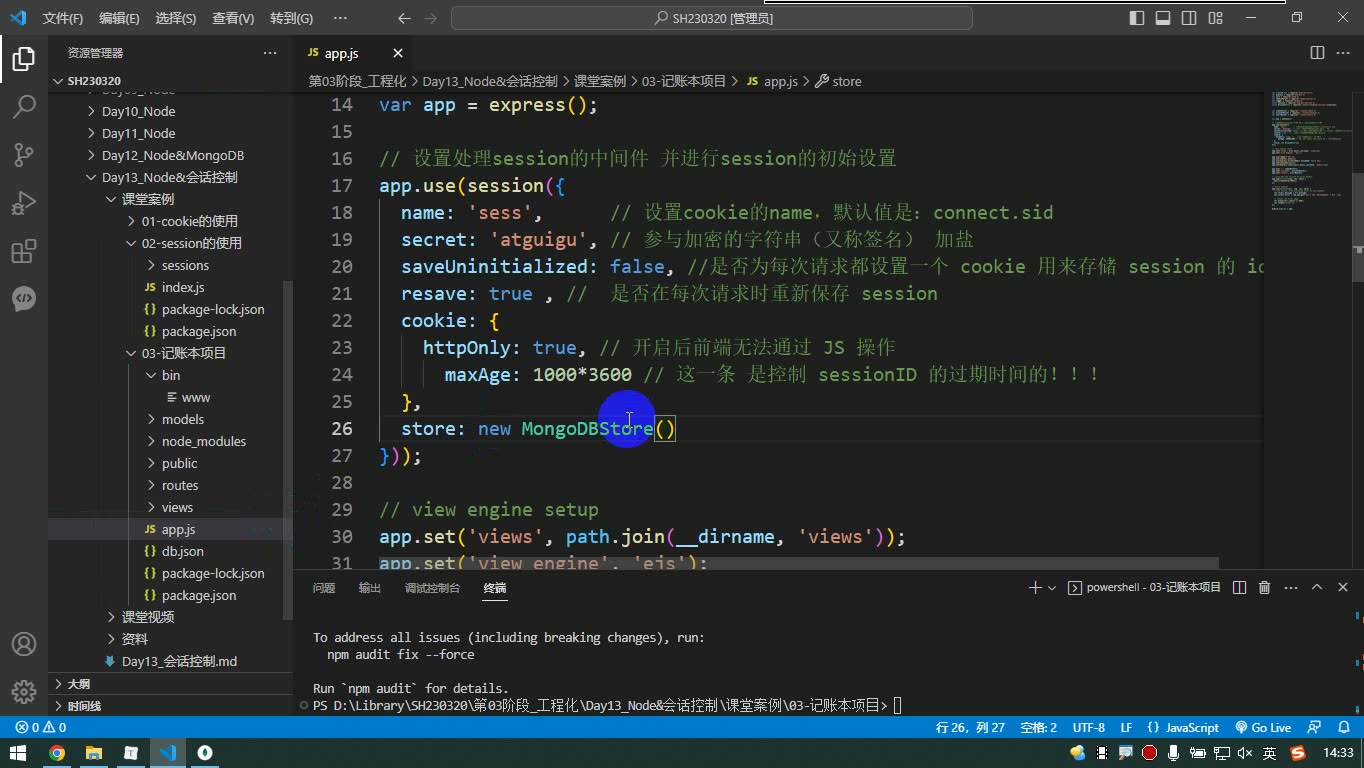Split the terminal panel
Viewport: 1364px width, 768px height.
click(1239, 588)
